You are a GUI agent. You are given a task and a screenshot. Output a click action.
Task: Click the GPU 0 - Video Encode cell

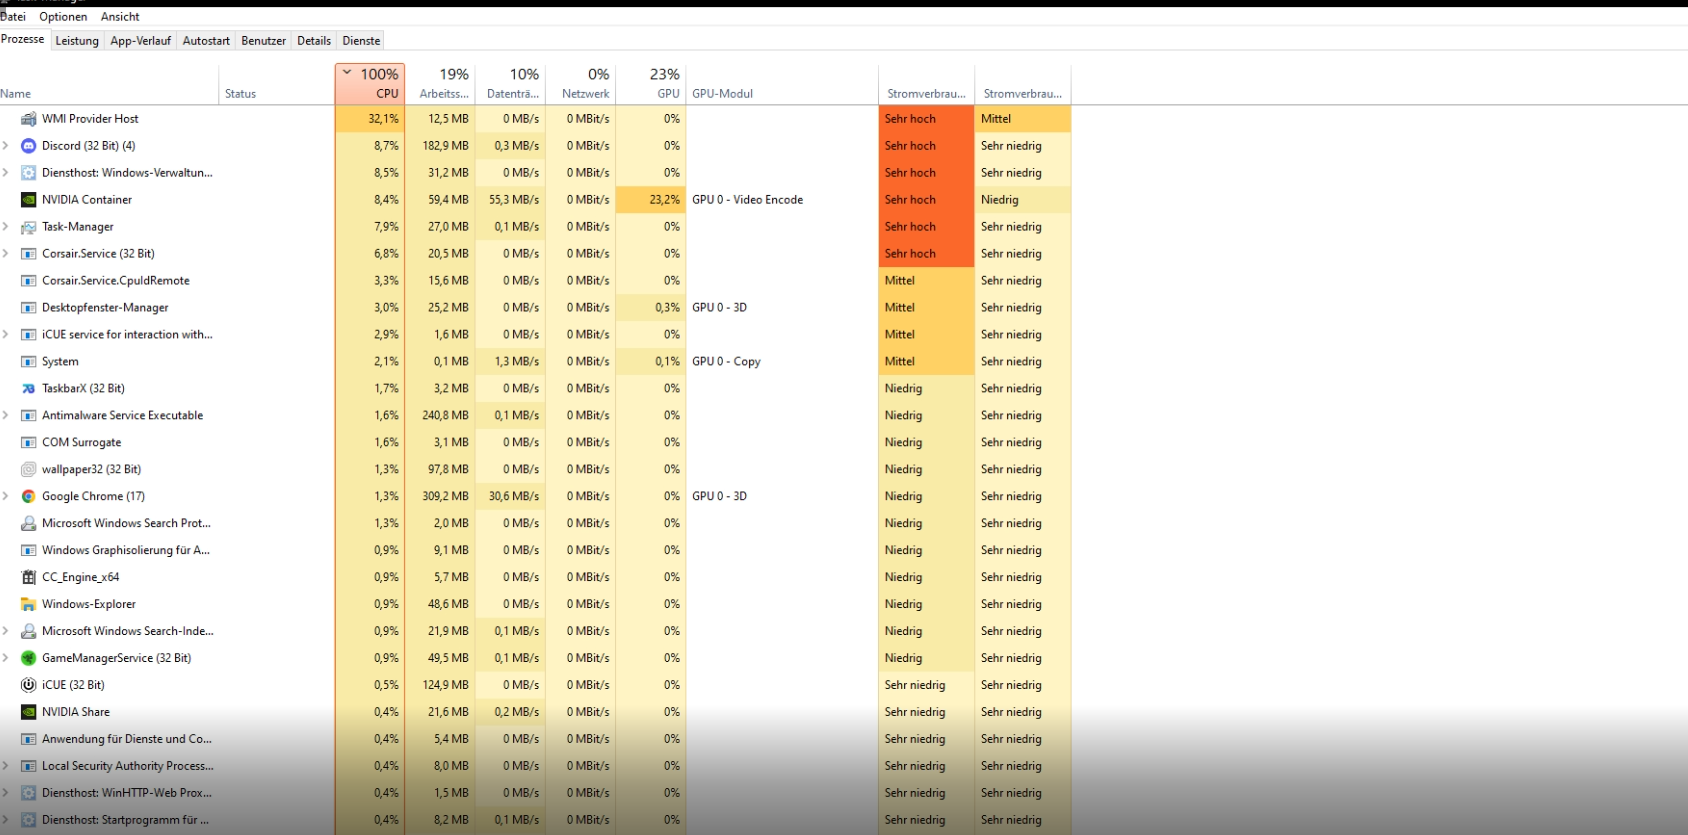click(x=782, y=200)
